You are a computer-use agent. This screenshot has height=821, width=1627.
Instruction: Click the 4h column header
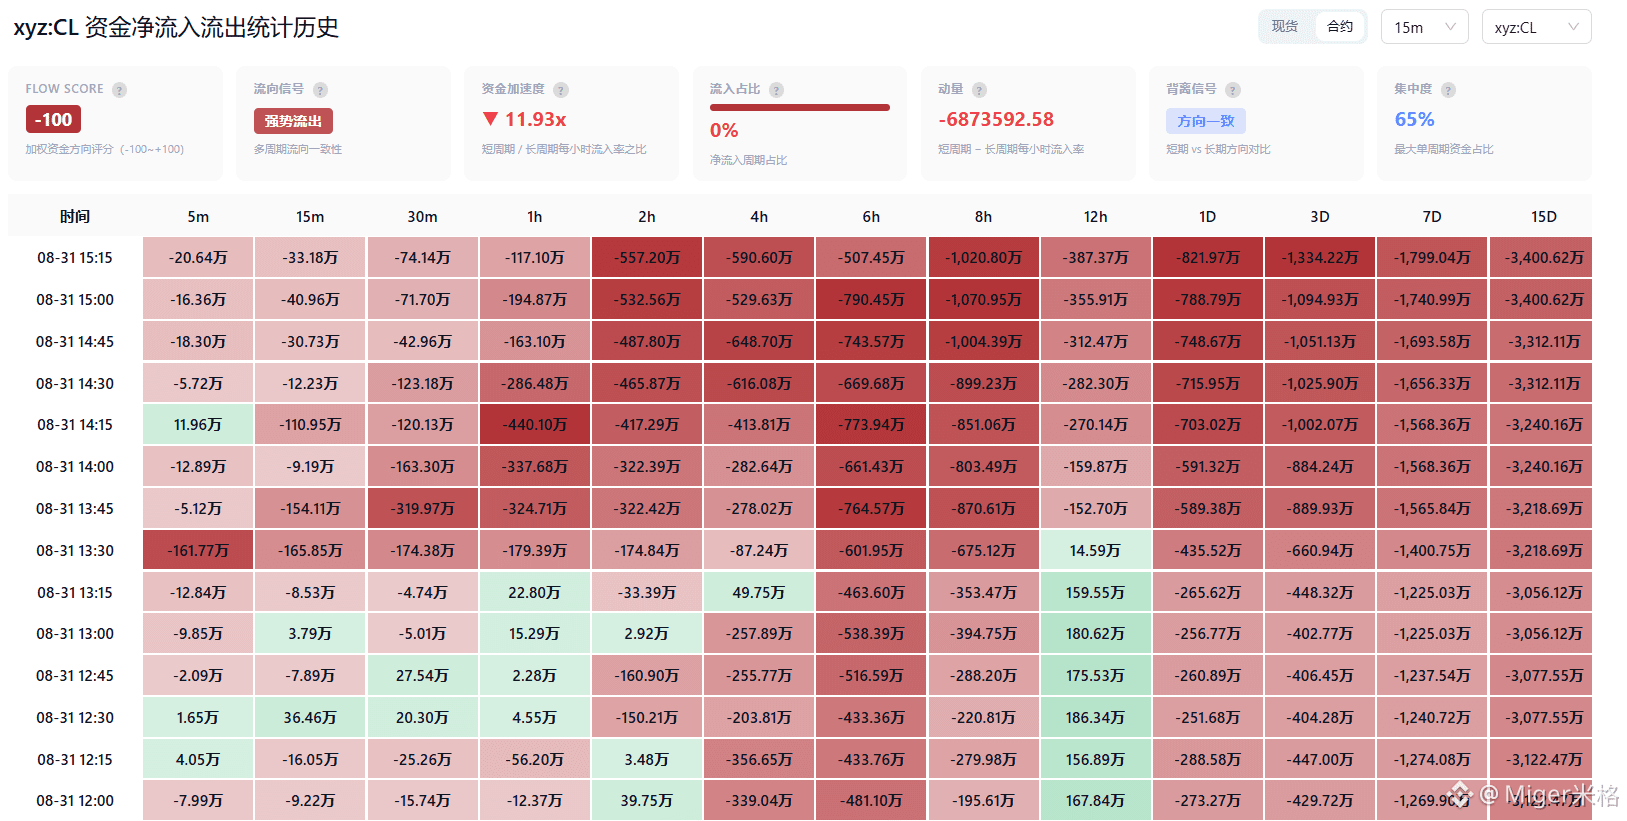click(x=759, y=216)
